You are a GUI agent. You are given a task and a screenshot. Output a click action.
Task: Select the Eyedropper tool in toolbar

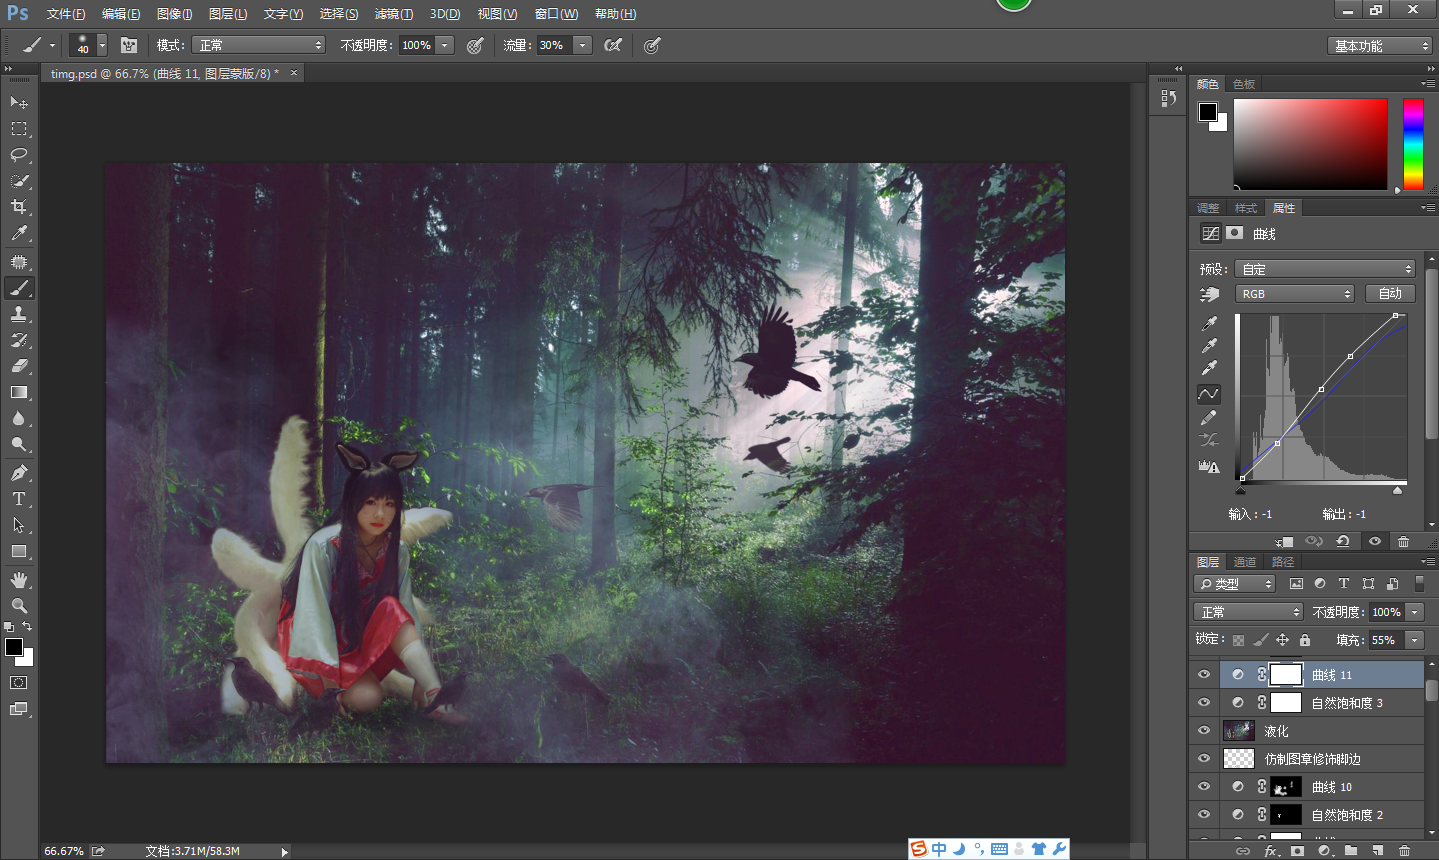(19, 233)
